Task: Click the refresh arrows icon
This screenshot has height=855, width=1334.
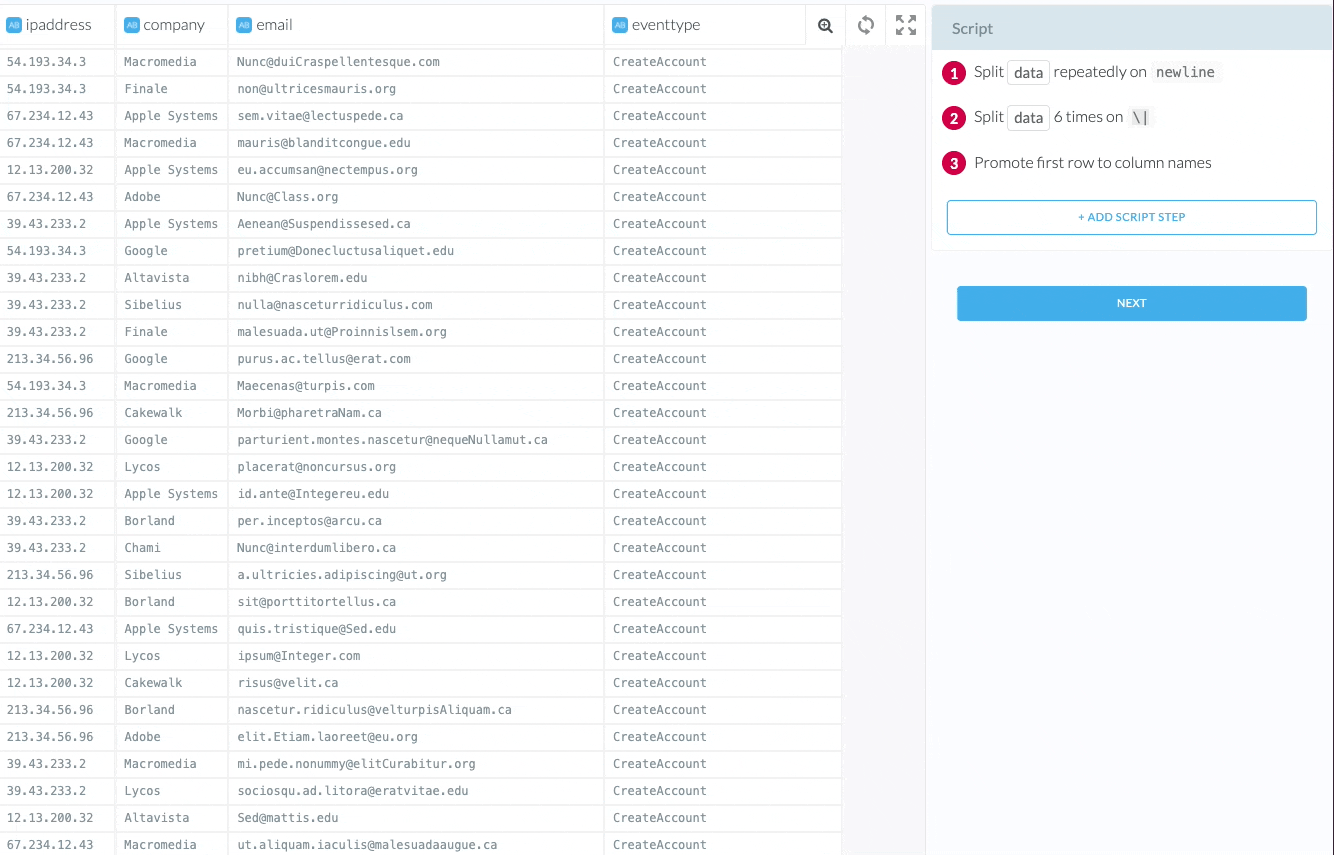Action: tap(866, 25)
